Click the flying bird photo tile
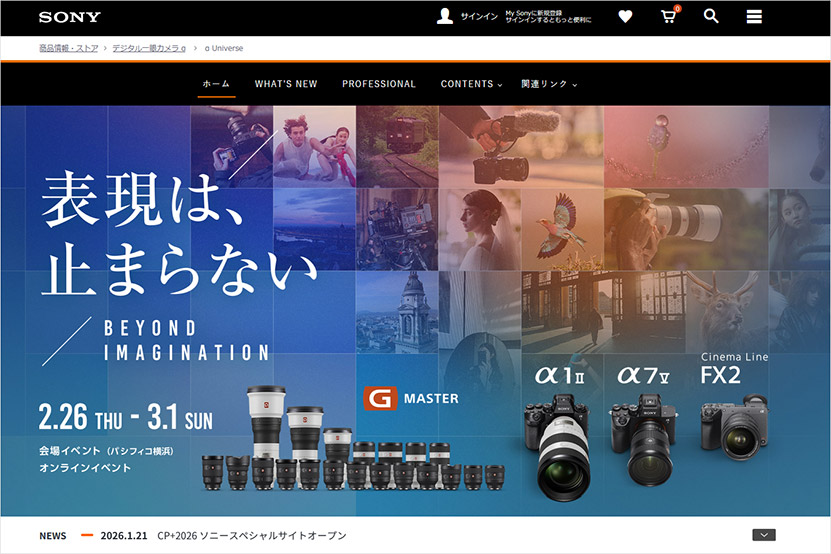The width and height of the screenshot is (831, 554). click(562, 230)
